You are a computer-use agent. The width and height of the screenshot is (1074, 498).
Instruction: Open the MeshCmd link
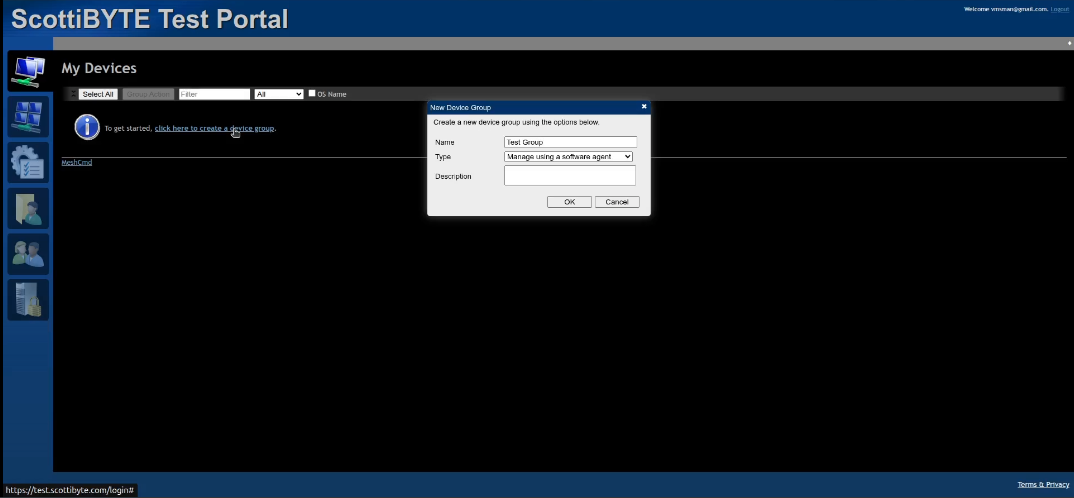[77, 162]
